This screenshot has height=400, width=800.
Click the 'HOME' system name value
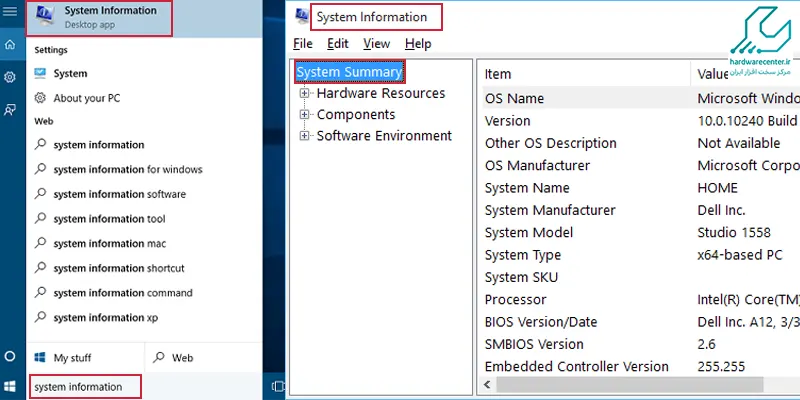click(717, 188)
